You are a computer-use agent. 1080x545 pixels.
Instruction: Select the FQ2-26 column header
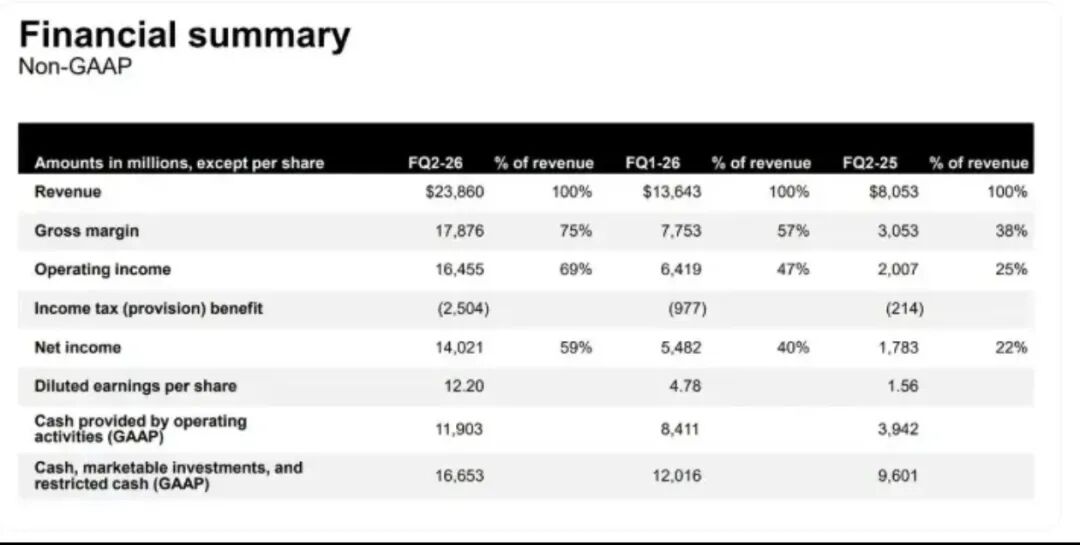pyautogui.click(x=435, y=163)
